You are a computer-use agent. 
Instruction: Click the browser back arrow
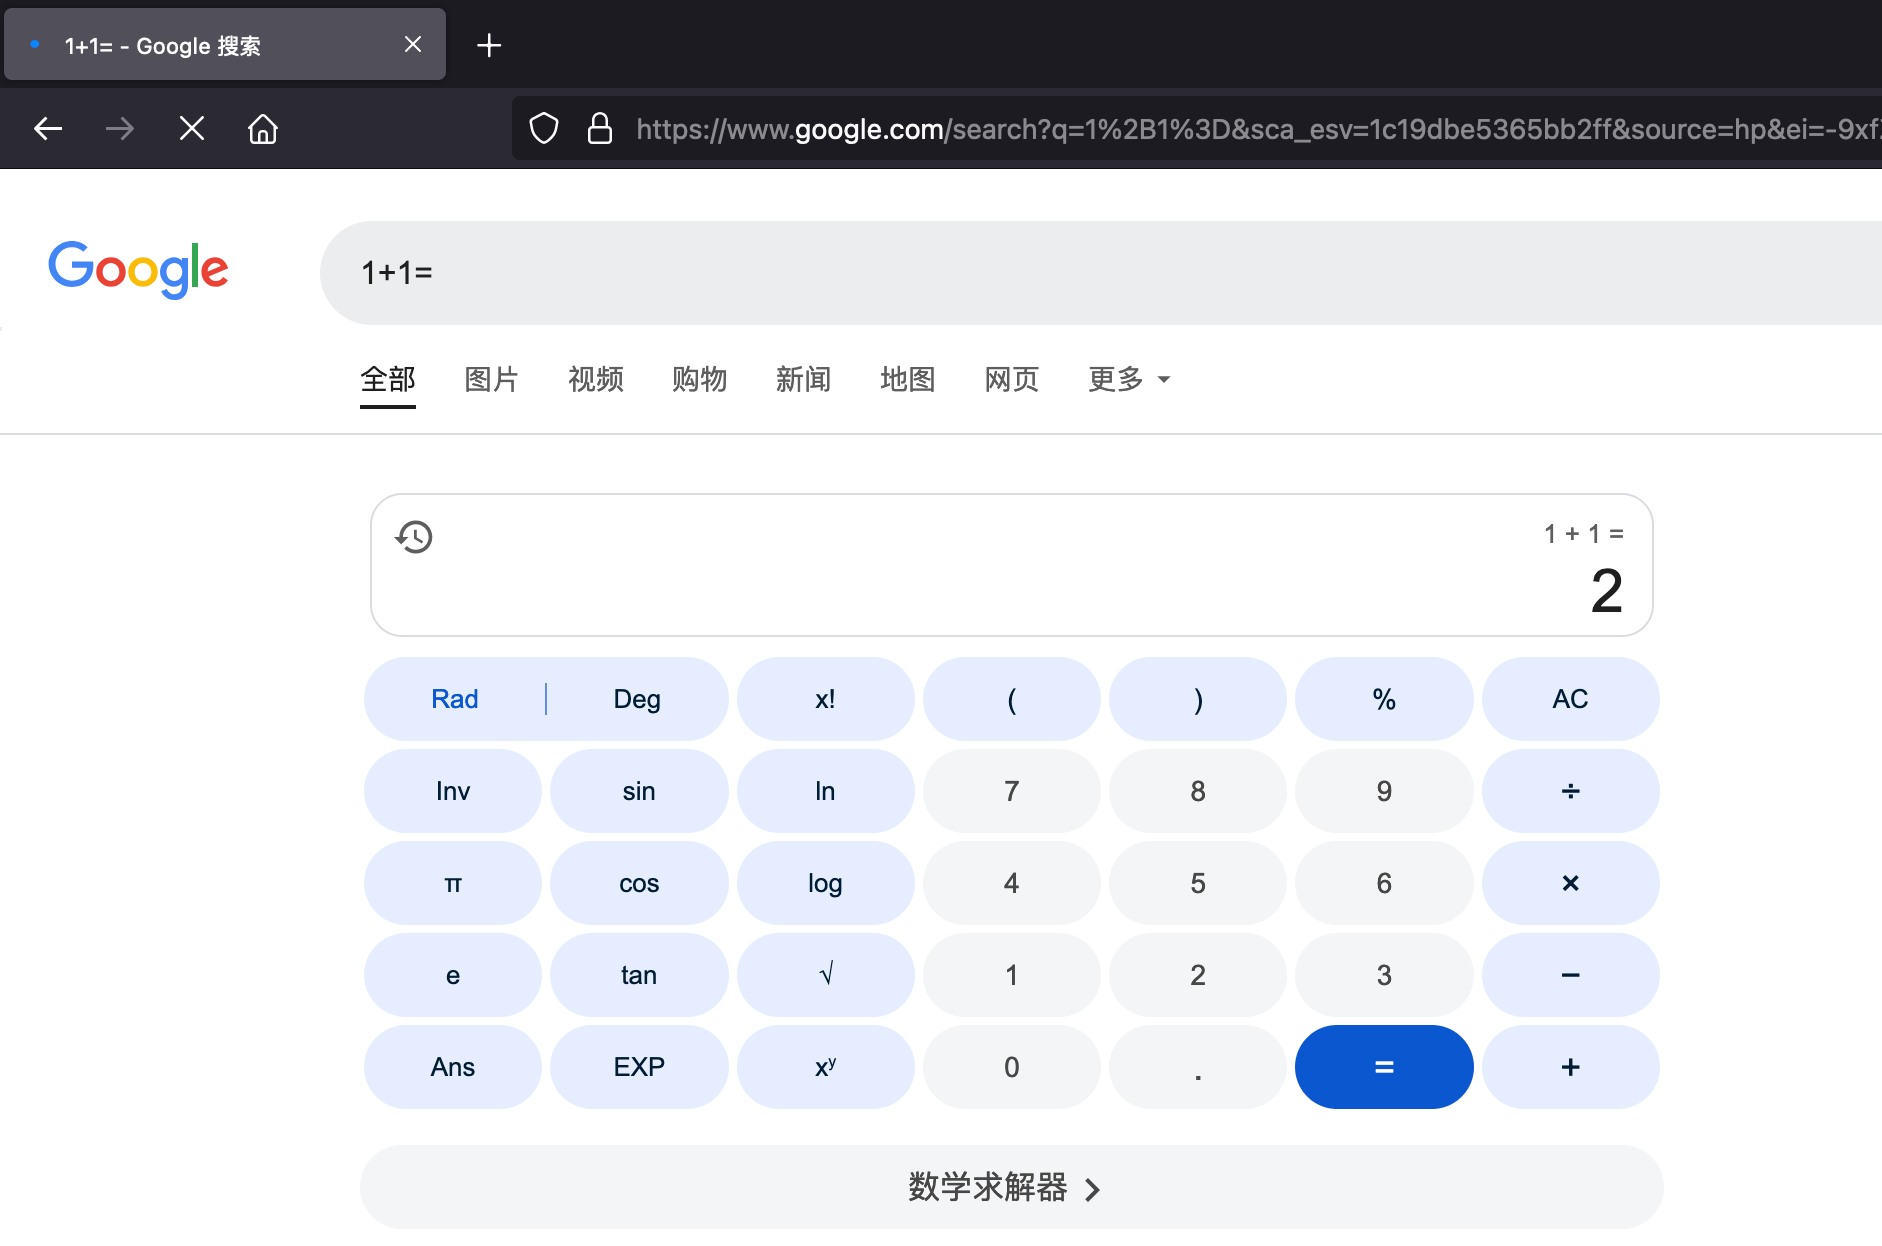[48, 129]
